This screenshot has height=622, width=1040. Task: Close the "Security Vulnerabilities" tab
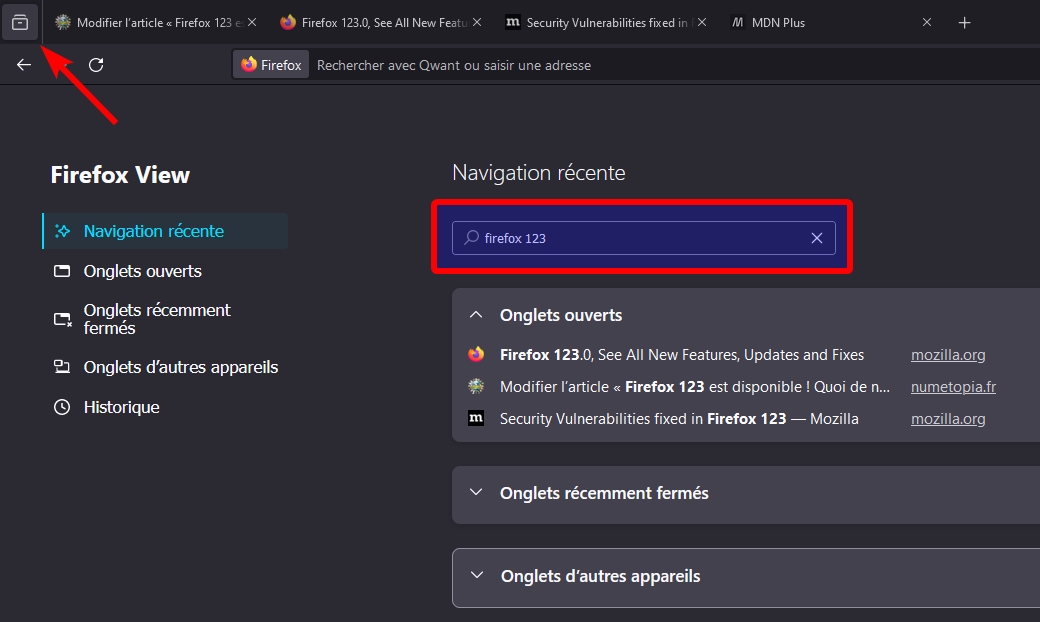coord(702,23)
